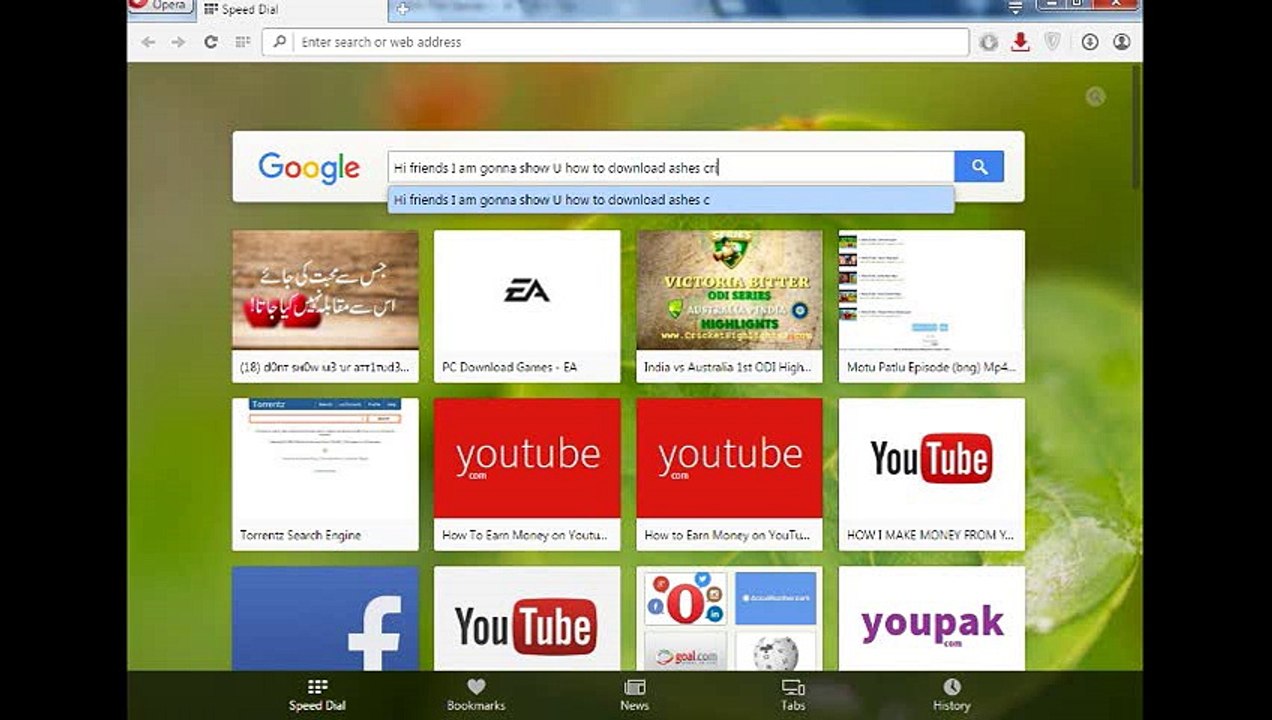Open the downloads arrow icon
The image size is (1272, 720).
point(1090,42)
